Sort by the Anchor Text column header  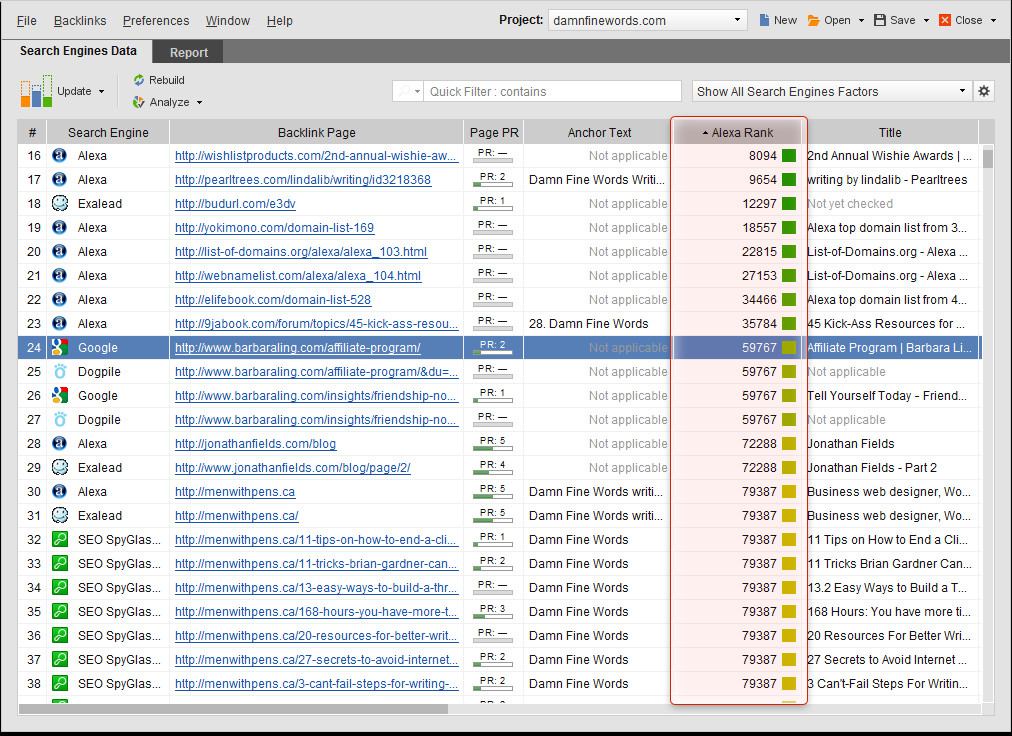(599, 132)
